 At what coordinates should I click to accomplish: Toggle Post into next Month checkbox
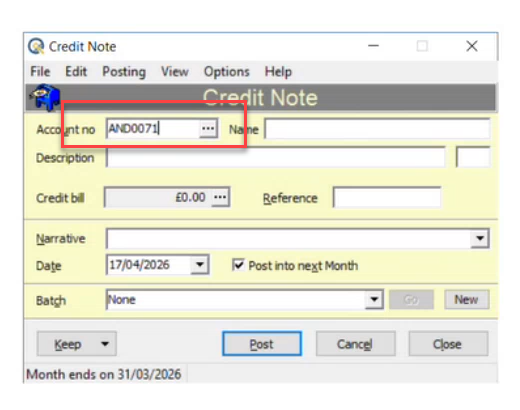pyautogui.click(x=238, y=265)
